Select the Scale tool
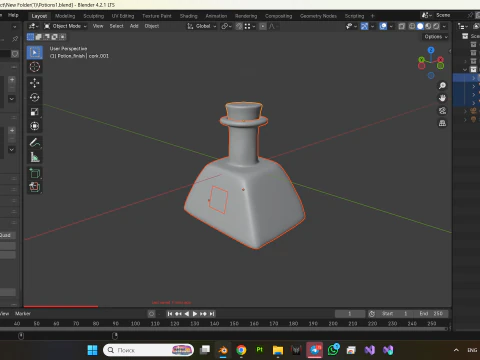The image size is (480, 360). (x=35, y=112)
